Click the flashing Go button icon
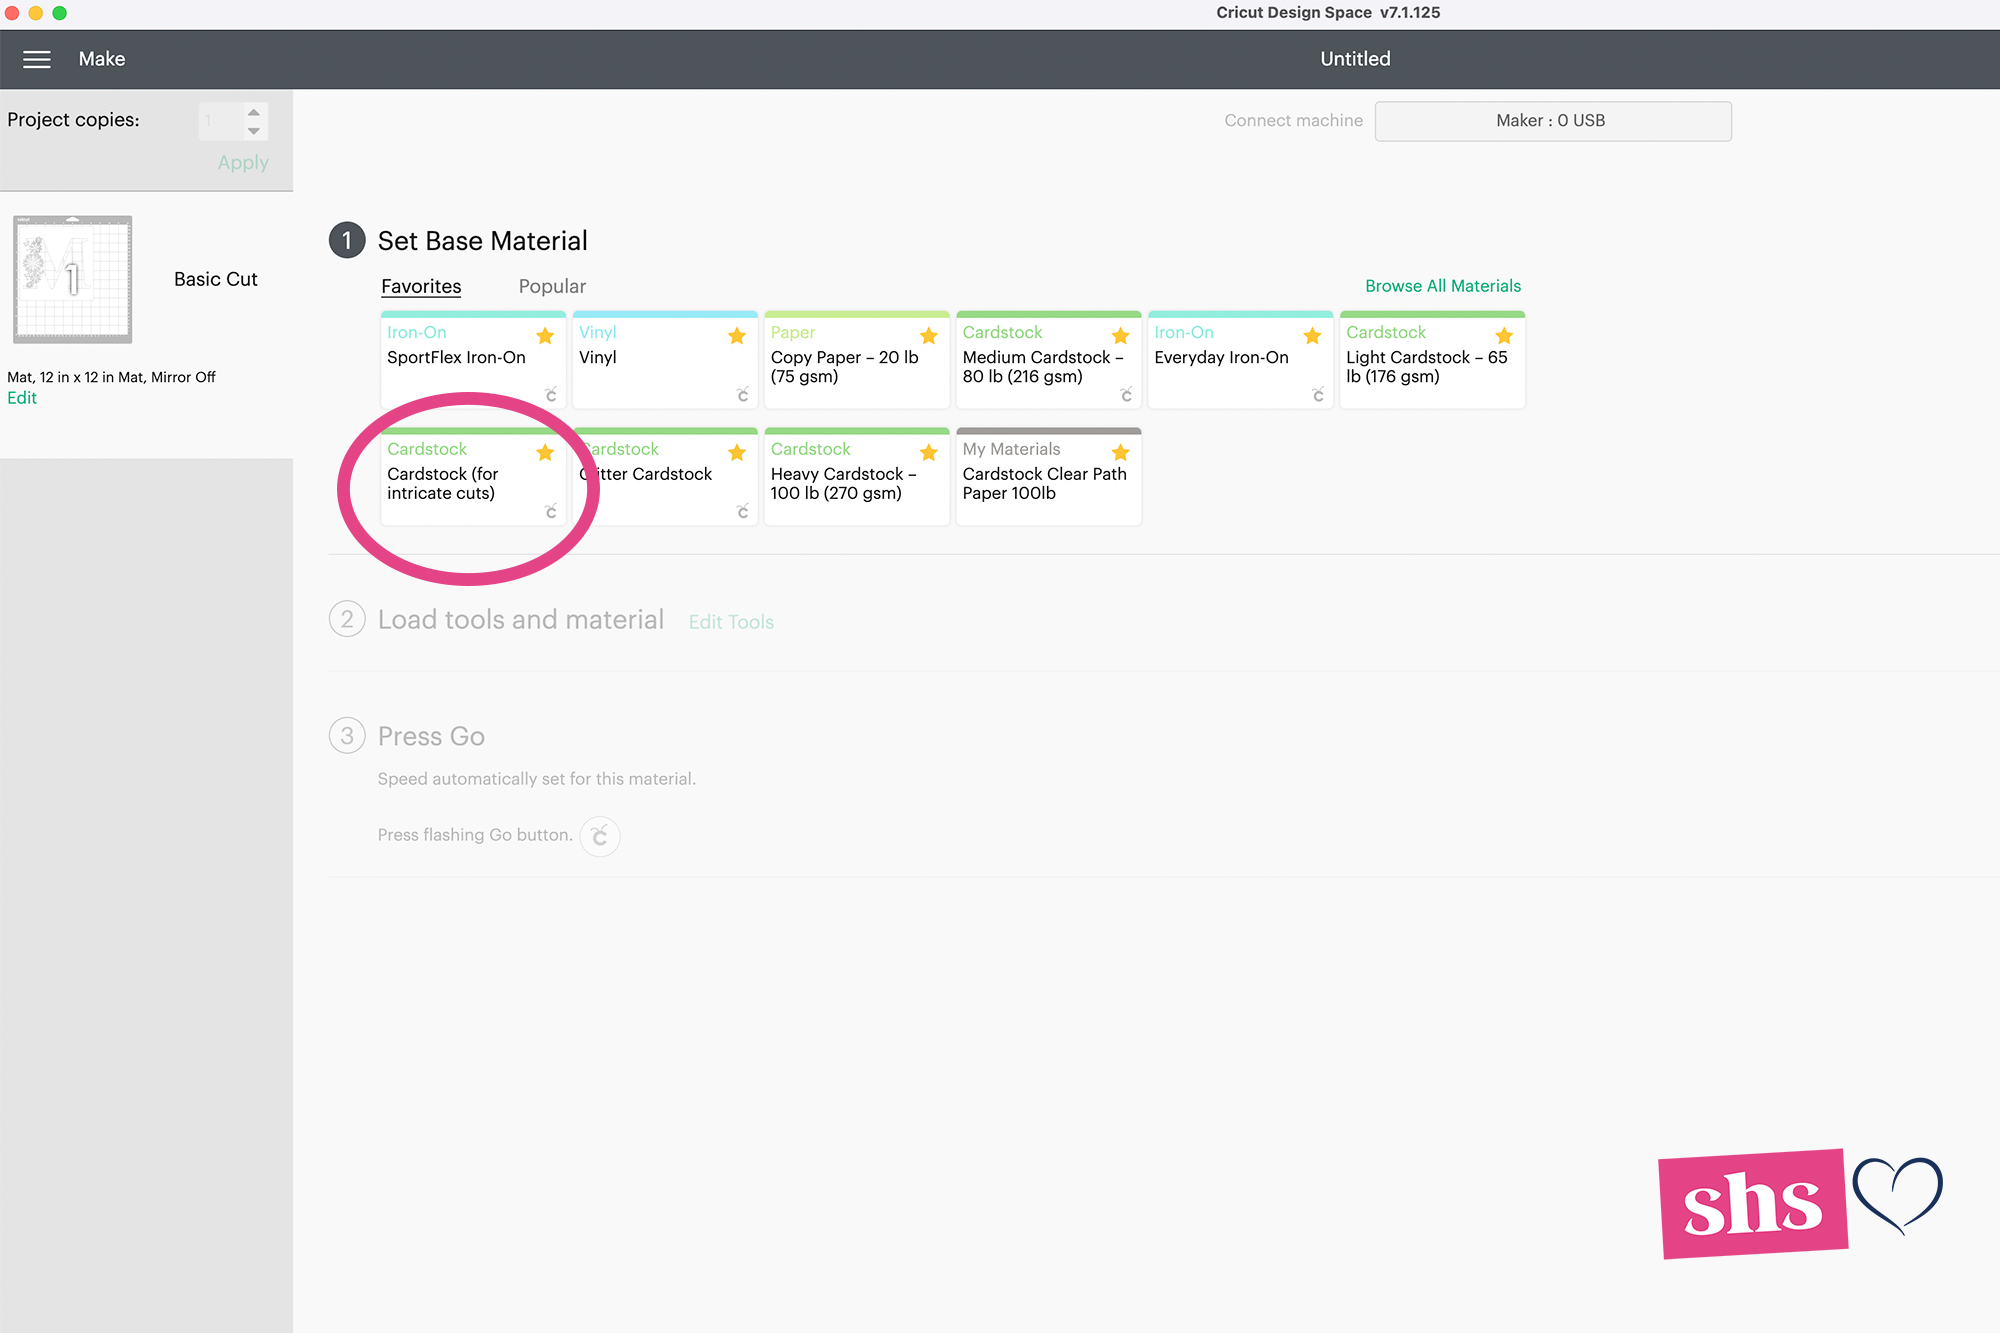The image size is (2000, 1333). point(600,836)
